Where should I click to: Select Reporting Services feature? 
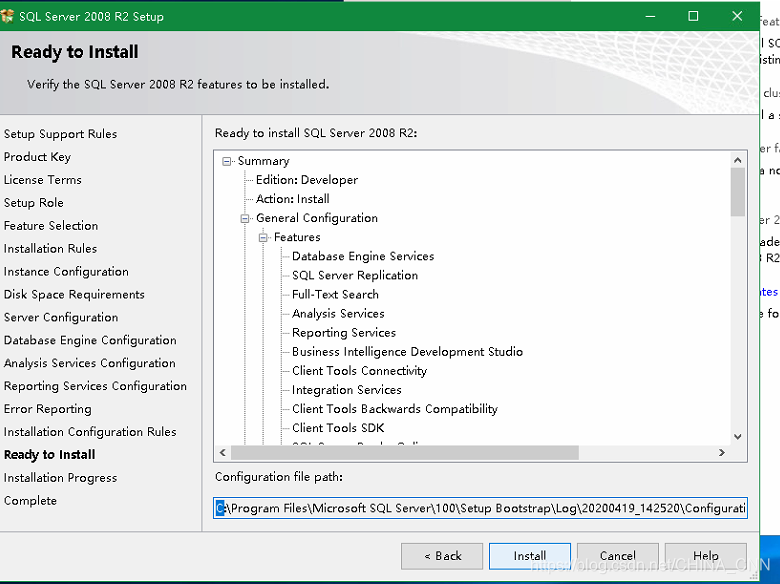344,333
